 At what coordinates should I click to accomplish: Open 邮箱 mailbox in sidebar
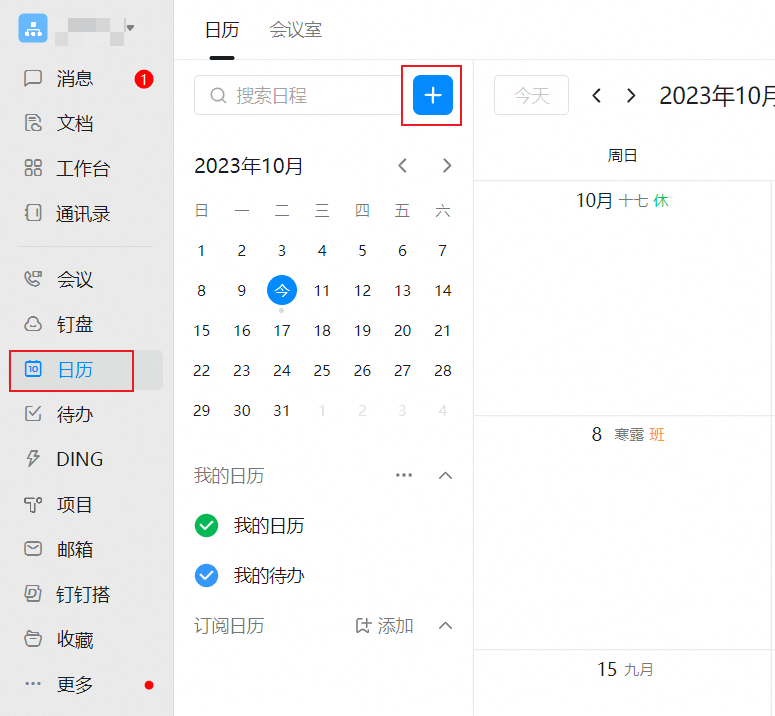pyautogui.click(x=74, y=549)
